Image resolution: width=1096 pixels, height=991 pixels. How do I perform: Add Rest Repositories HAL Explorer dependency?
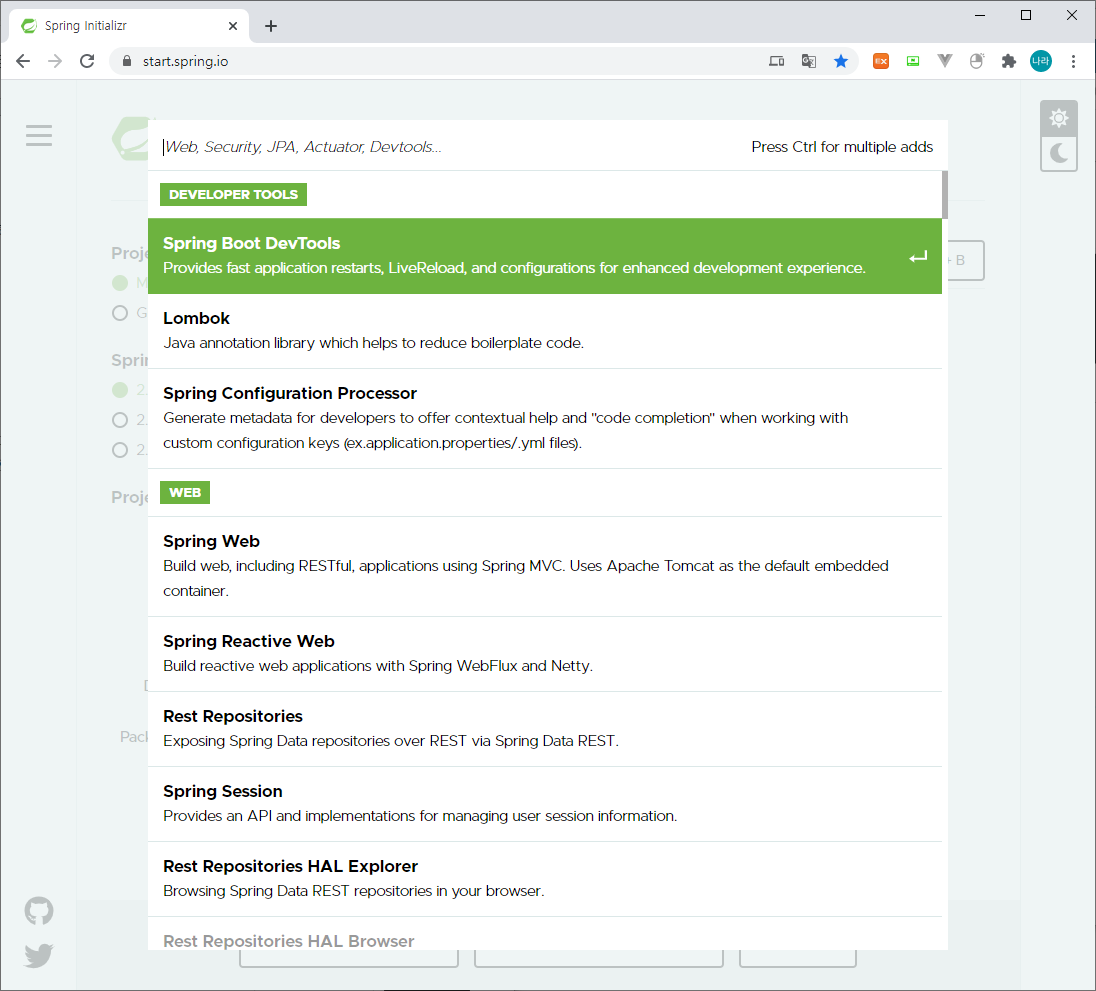coord(545,878)
